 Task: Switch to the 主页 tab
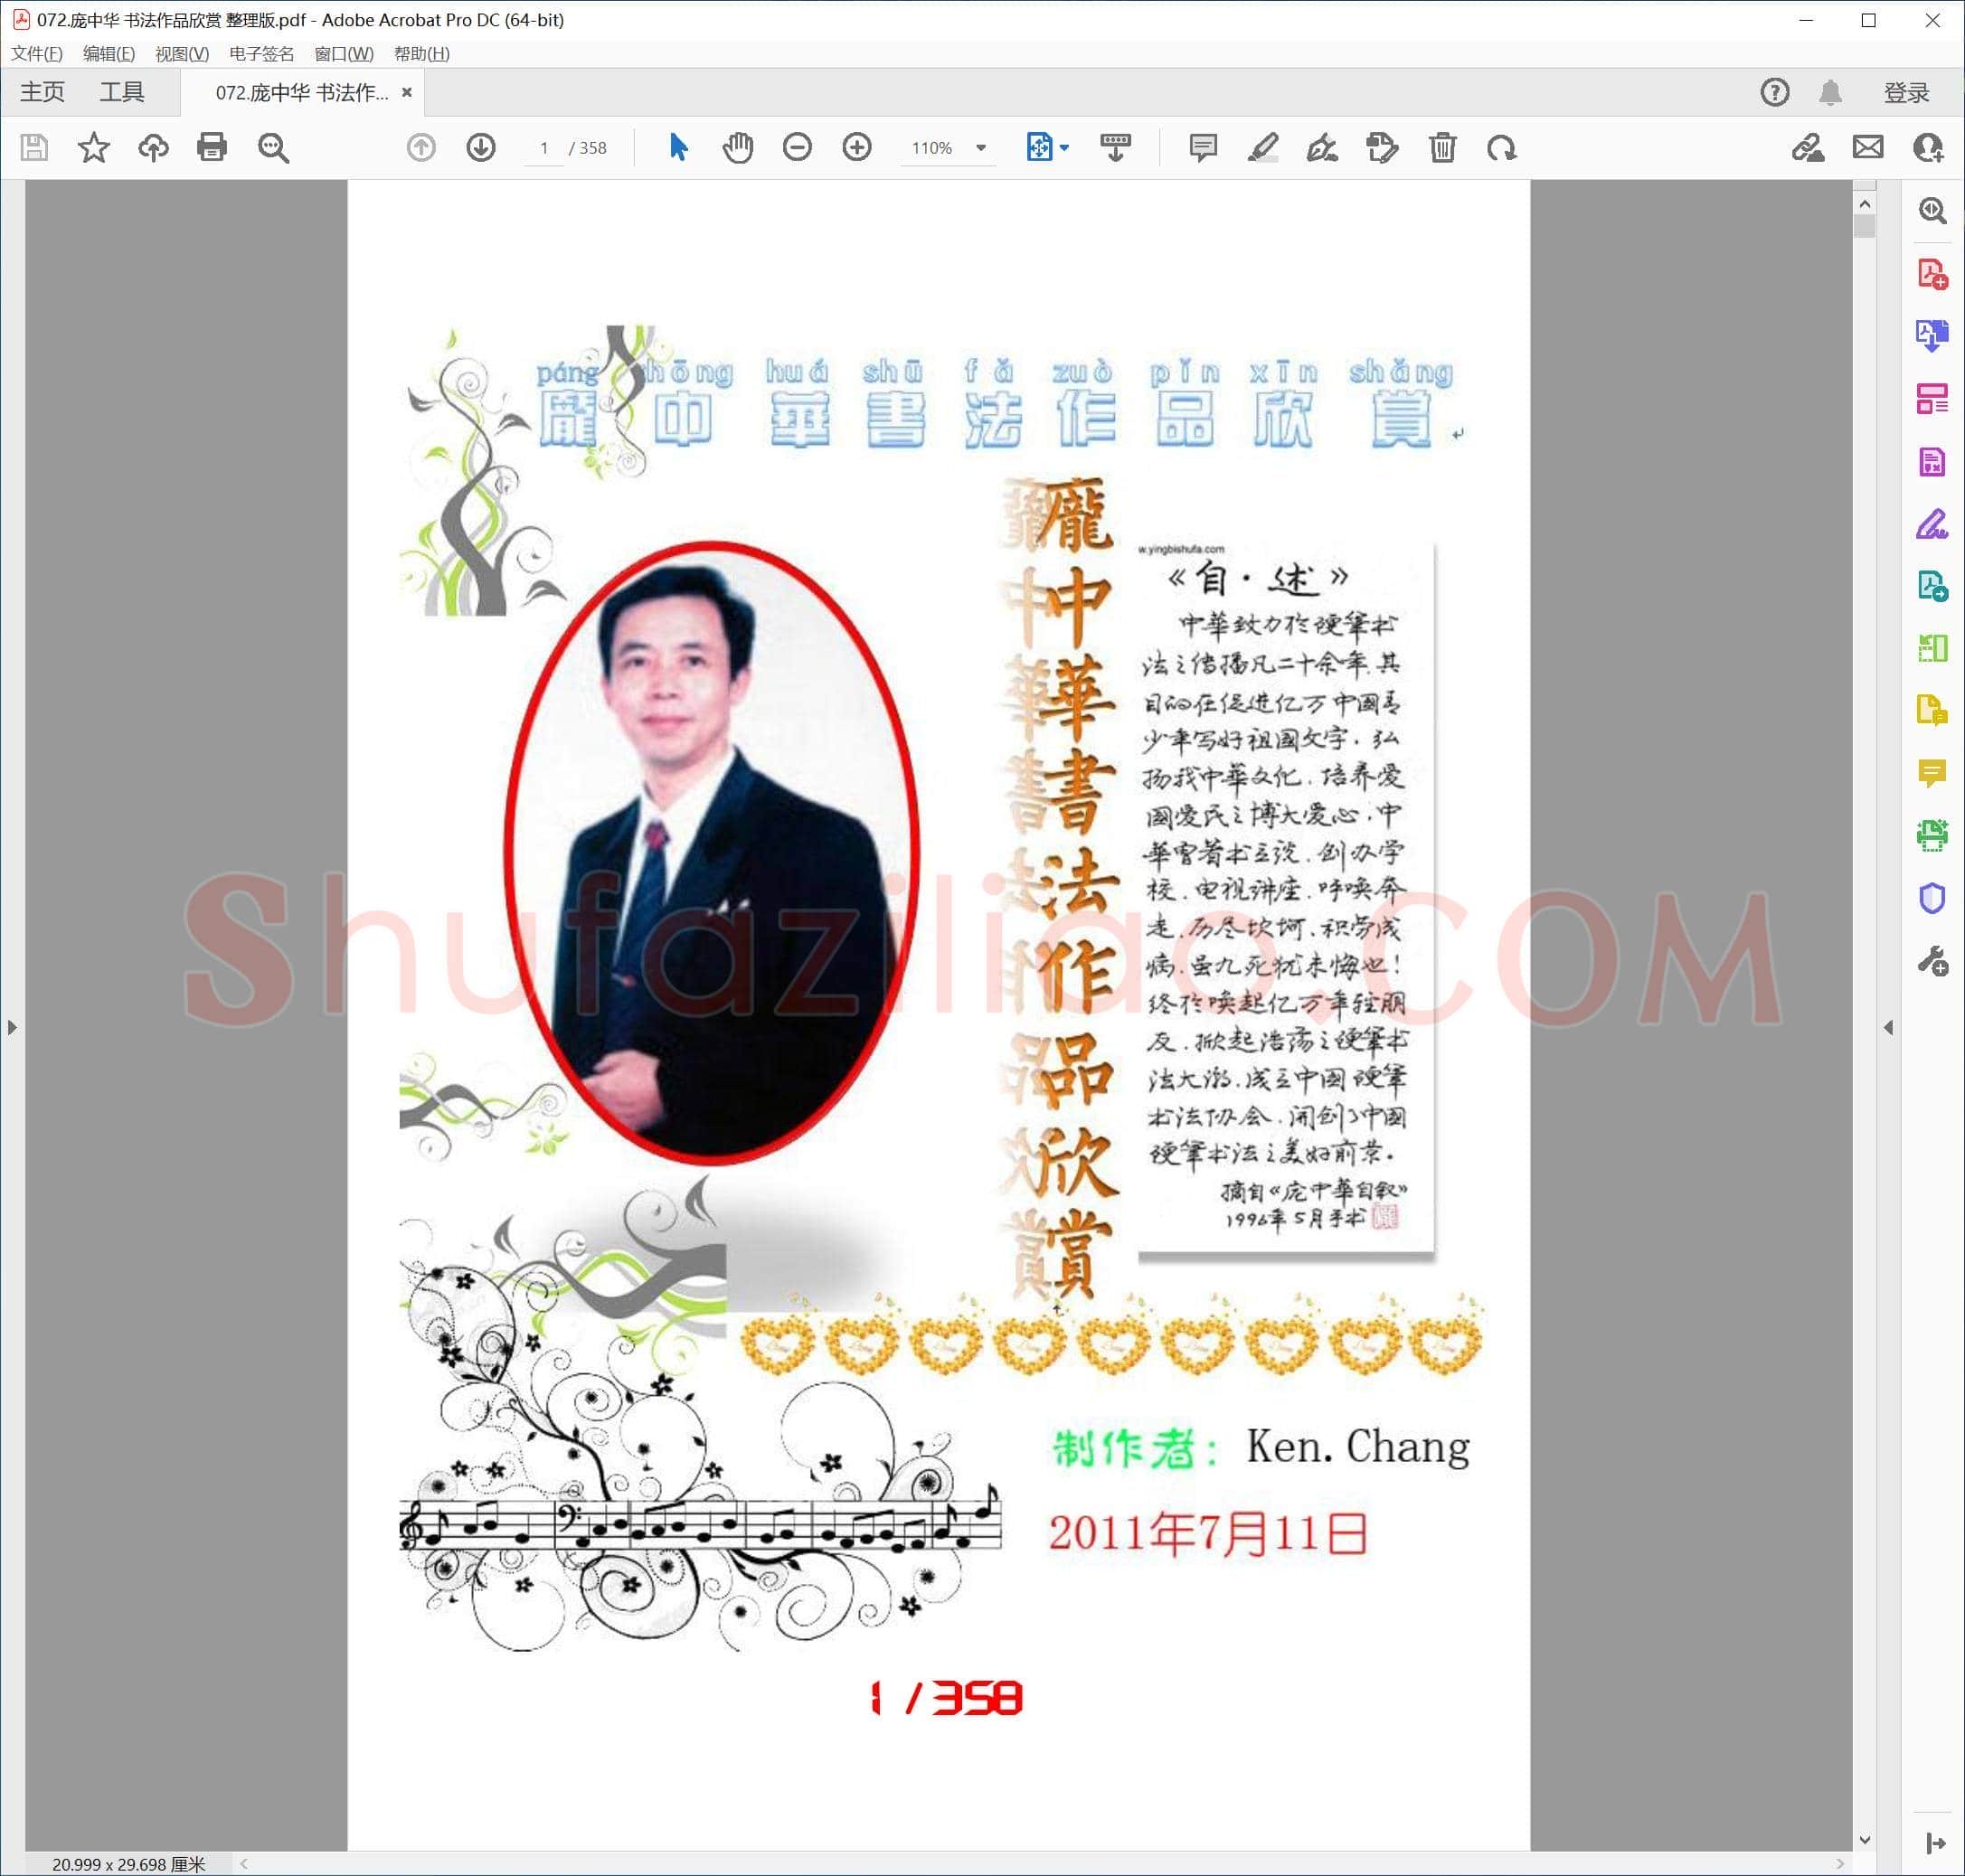pyautogui.click(x=42, y=92)
